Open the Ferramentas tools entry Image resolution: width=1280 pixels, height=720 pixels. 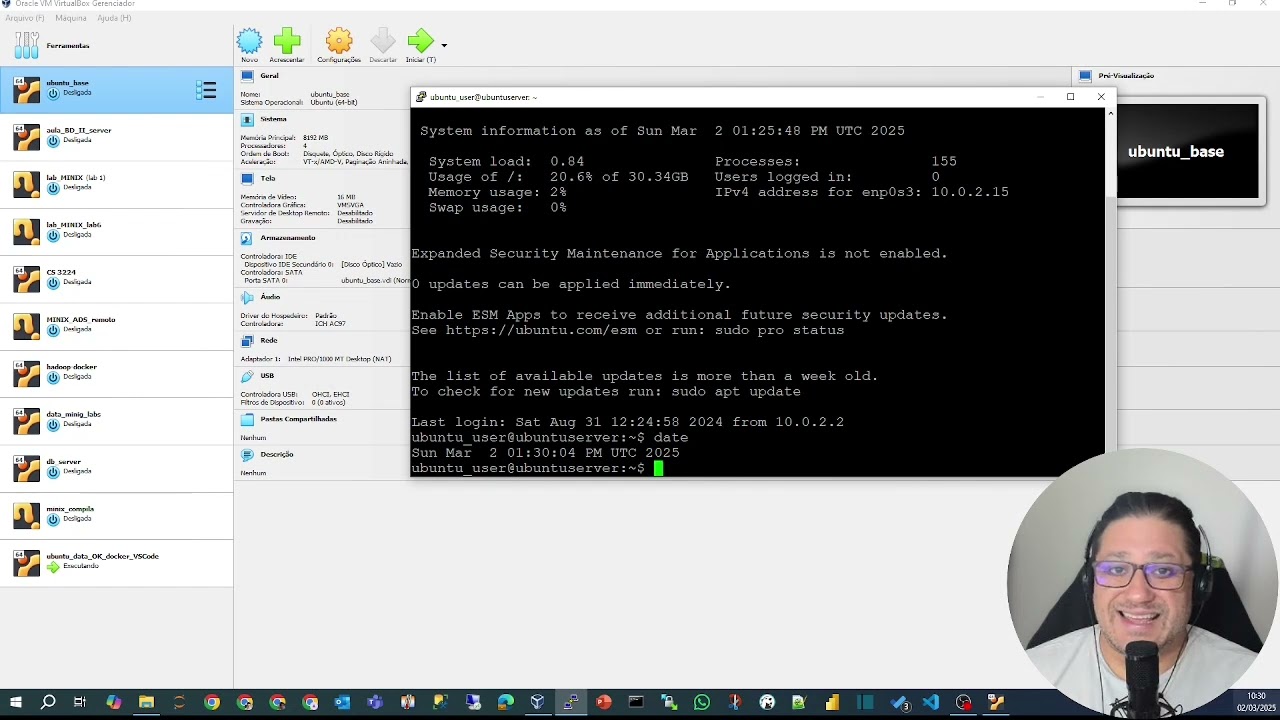[116, 45]
